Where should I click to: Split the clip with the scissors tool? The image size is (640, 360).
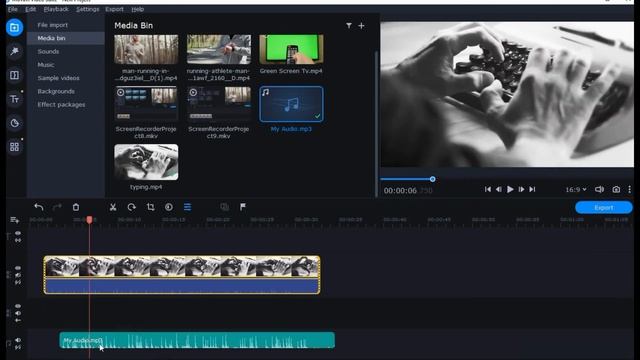[113, 207]
